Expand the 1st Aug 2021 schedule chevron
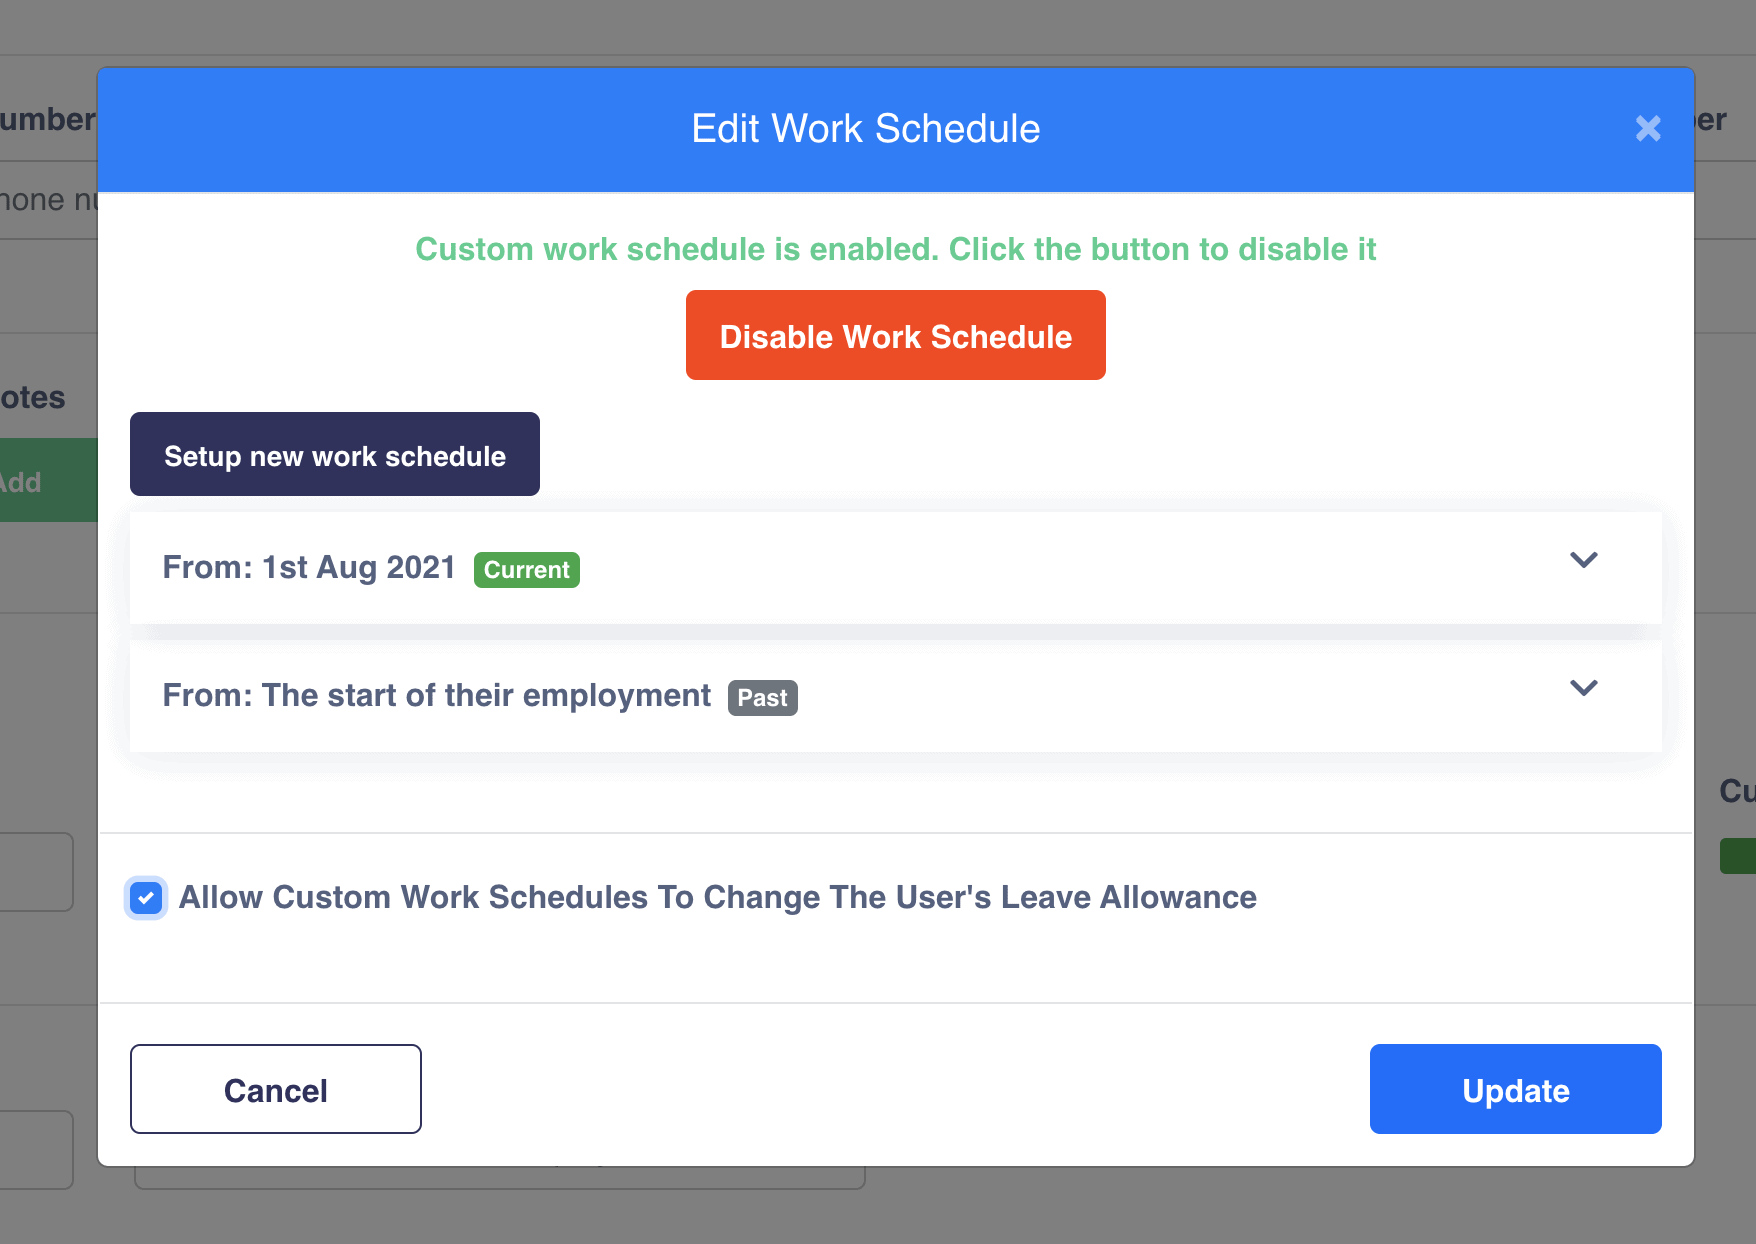 [x=1583, y=560]
